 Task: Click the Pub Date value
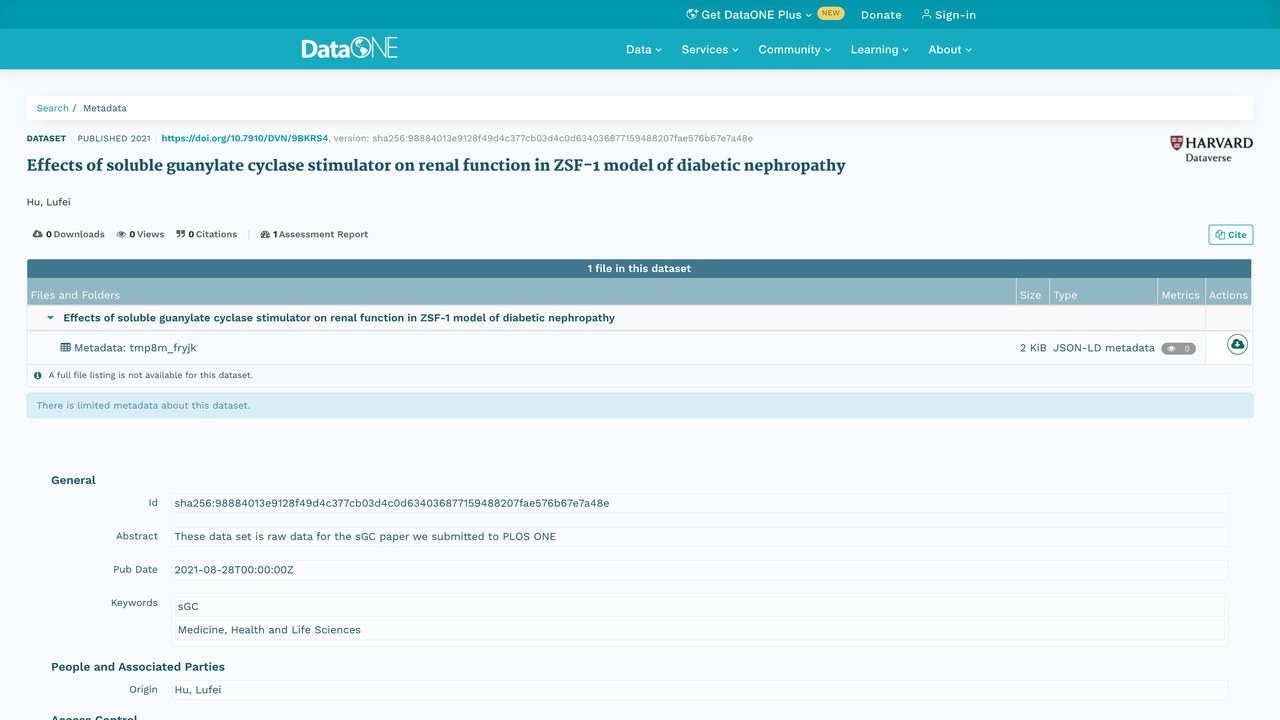[699, 570]
